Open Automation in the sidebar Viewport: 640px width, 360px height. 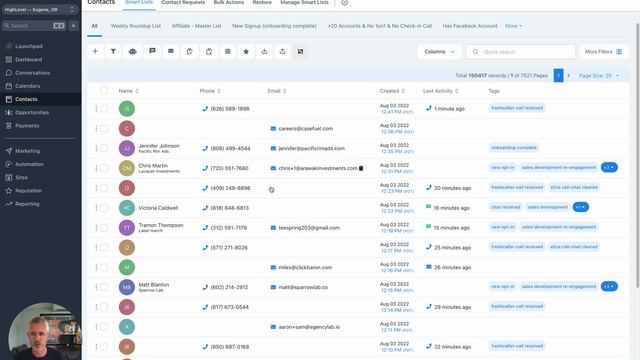[x=29, y=164]
